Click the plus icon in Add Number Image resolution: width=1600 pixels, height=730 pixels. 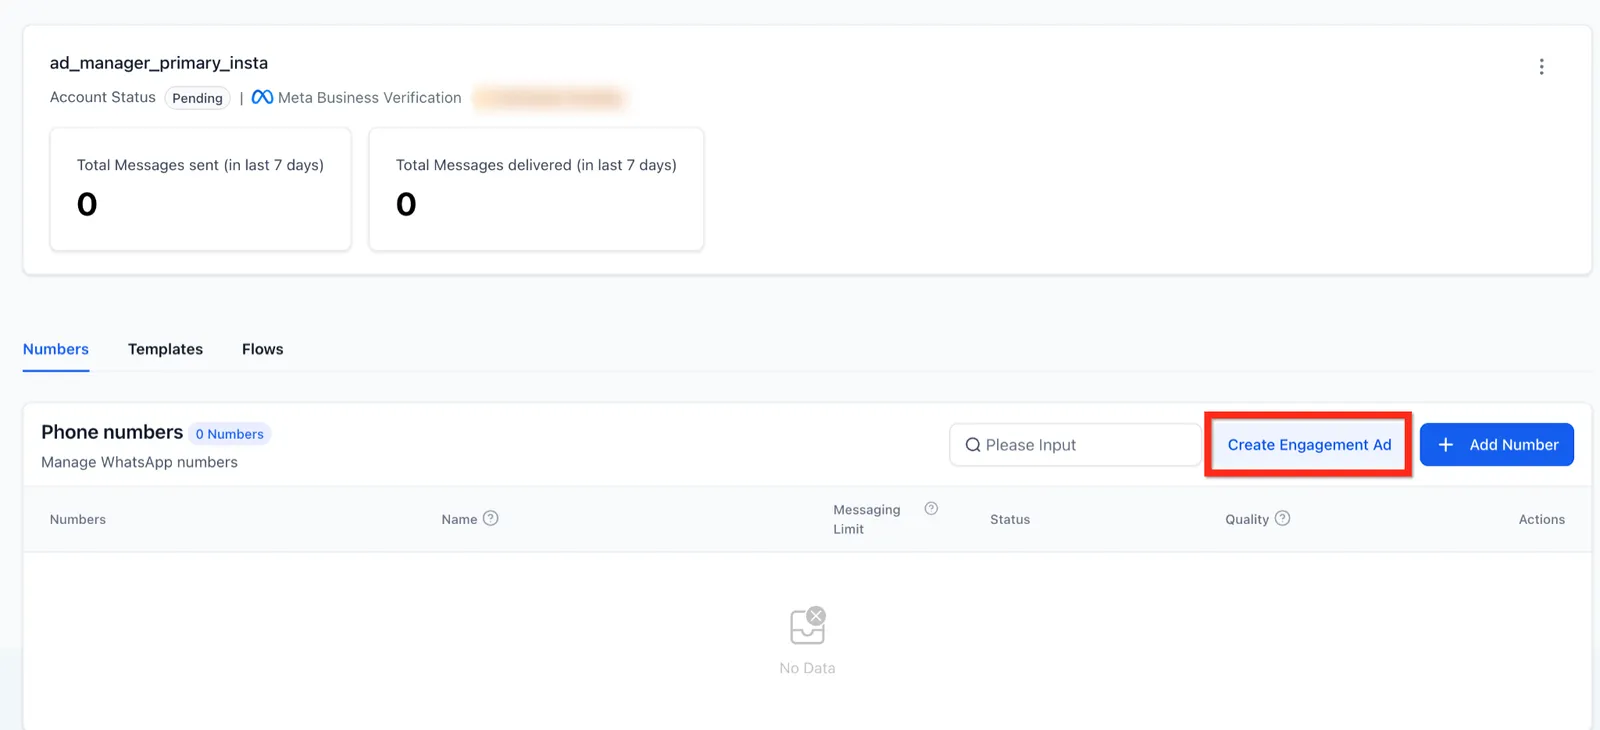[x=1445, y=445]
